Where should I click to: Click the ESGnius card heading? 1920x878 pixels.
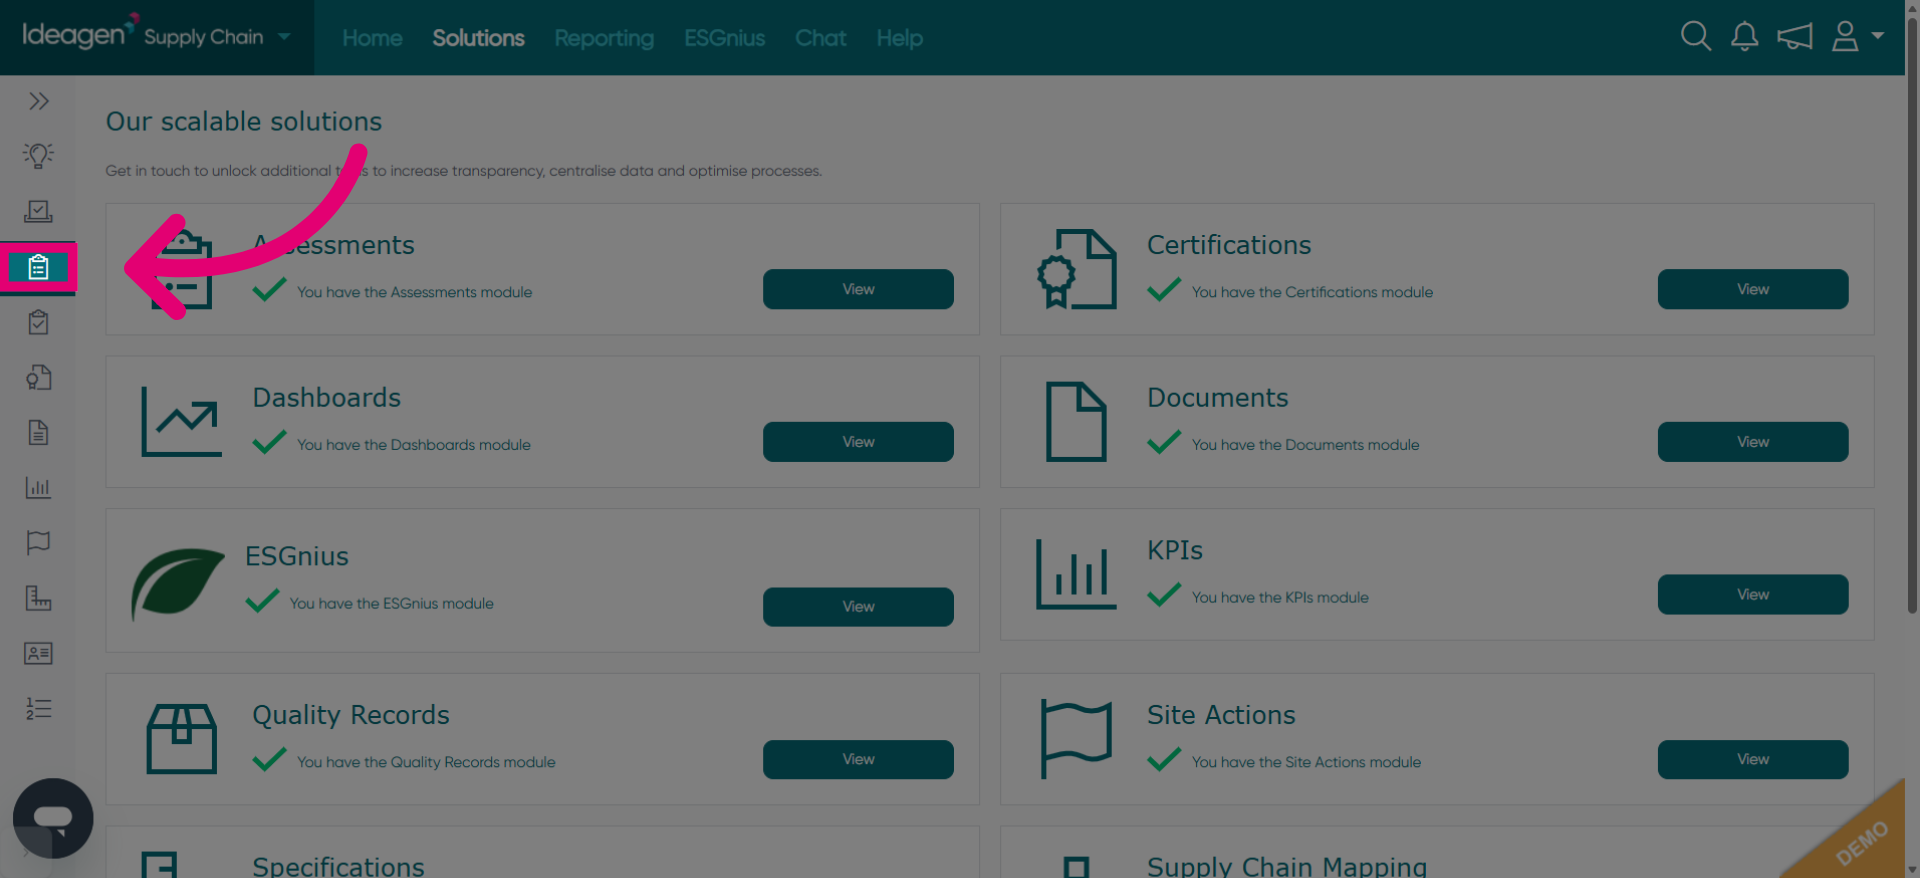[x=297, y=556]
